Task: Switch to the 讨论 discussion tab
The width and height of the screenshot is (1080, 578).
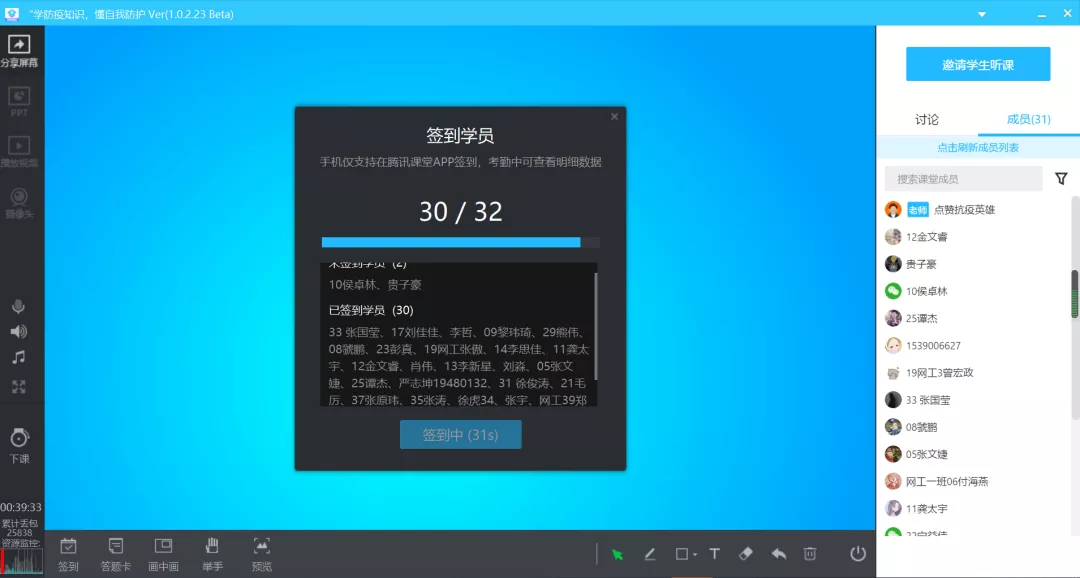Action: pos(927,120)
